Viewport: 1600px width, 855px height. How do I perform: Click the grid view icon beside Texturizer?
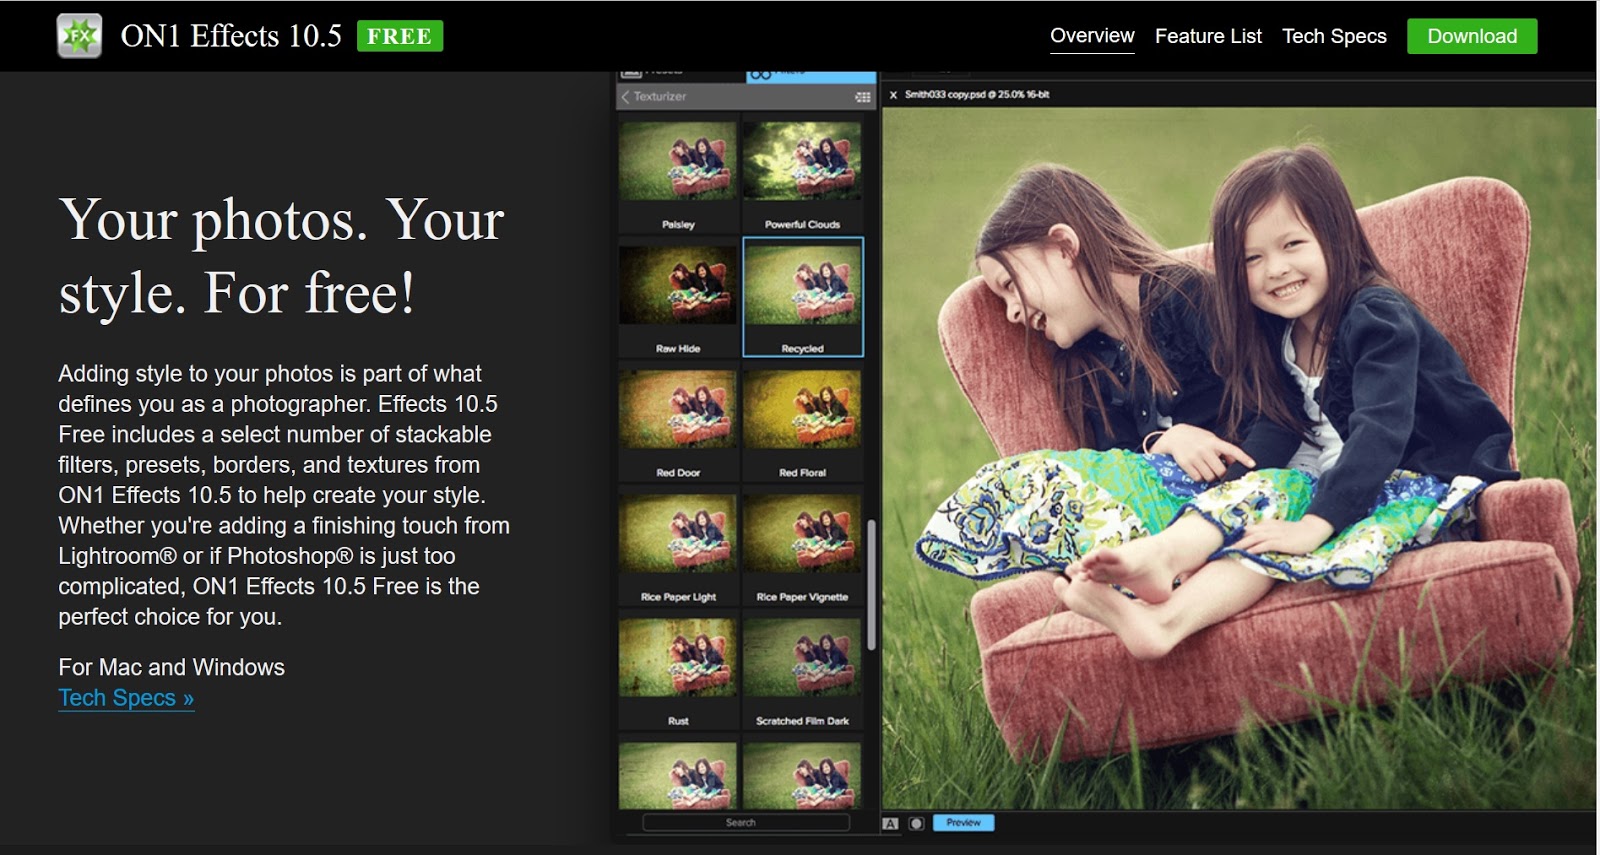(862, 97)
